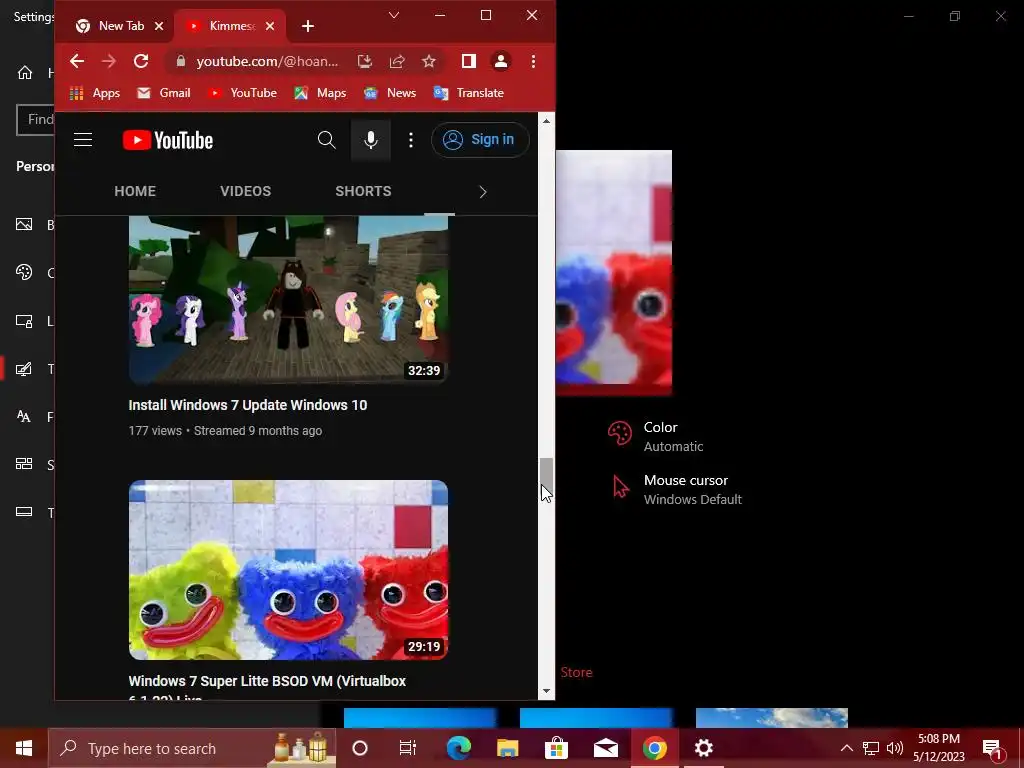This screenshot has height=768, width=1024.
Task: Open the Apps bookmark
Action: (x=95, y=93)
